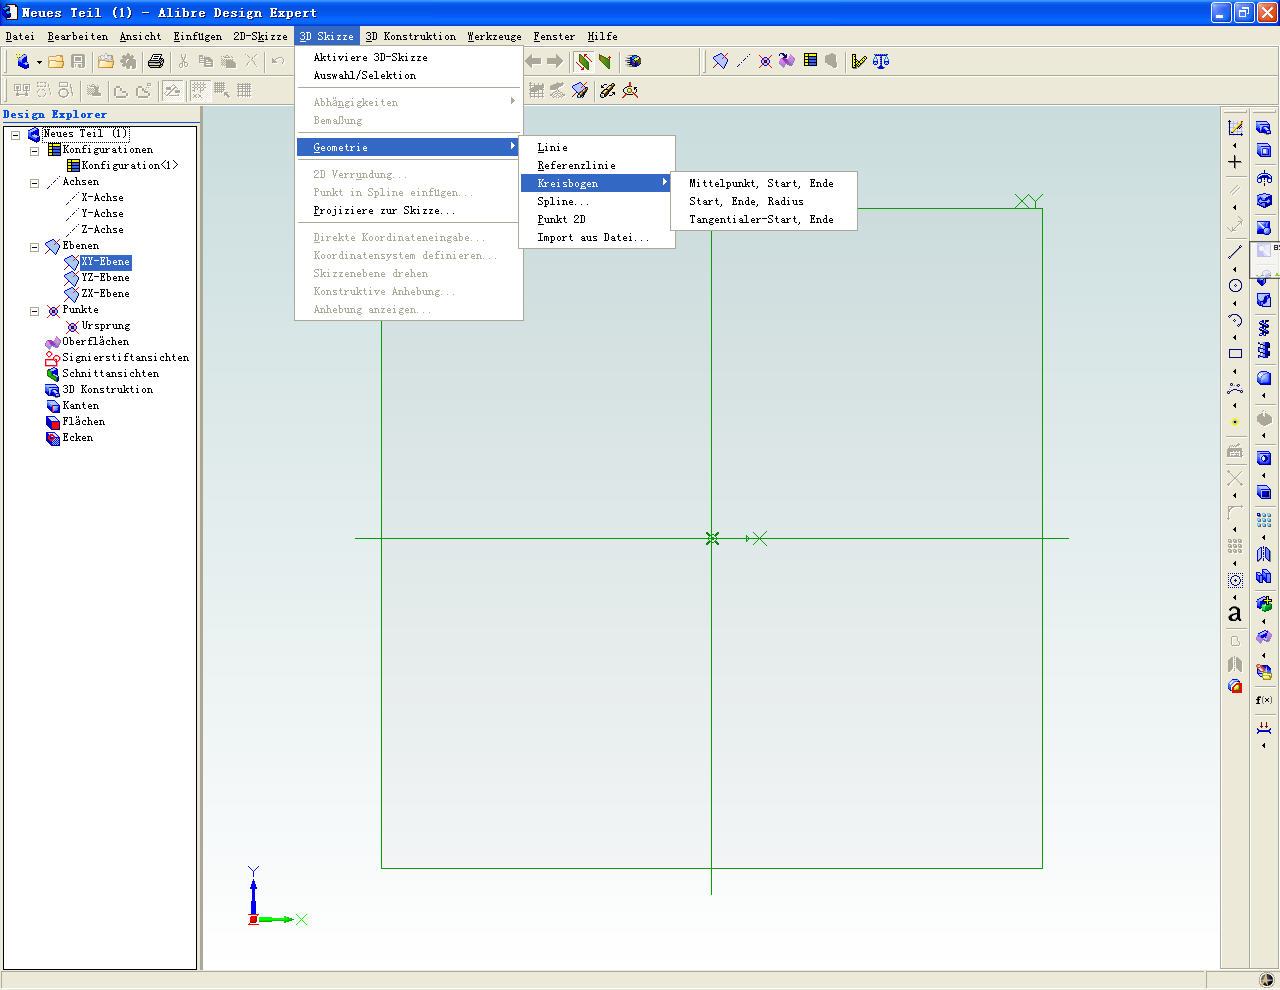Click the rotate view eye icon
The image size is (1280, 990).
click(630, 90)
